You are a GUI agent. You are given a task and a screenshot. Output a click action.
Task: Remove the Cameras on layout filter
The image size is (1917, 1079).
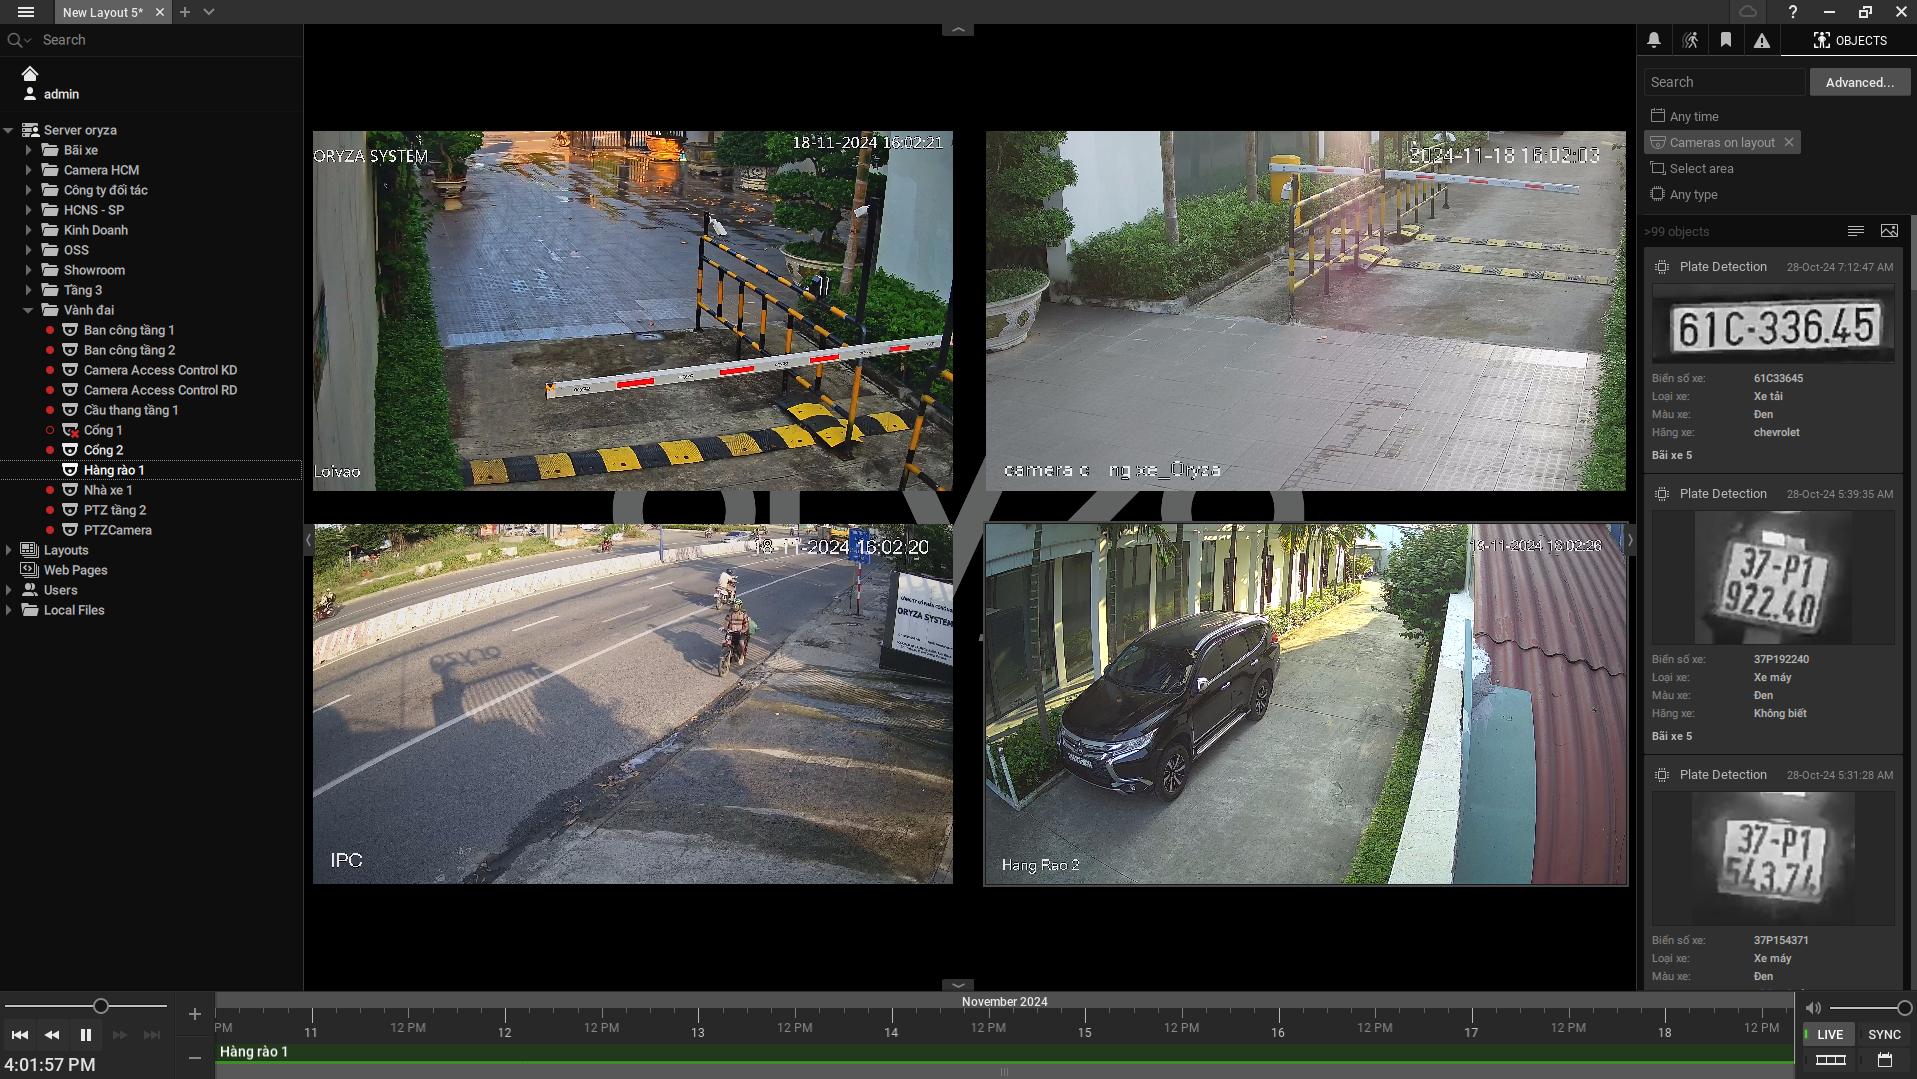pos(1789,142)
